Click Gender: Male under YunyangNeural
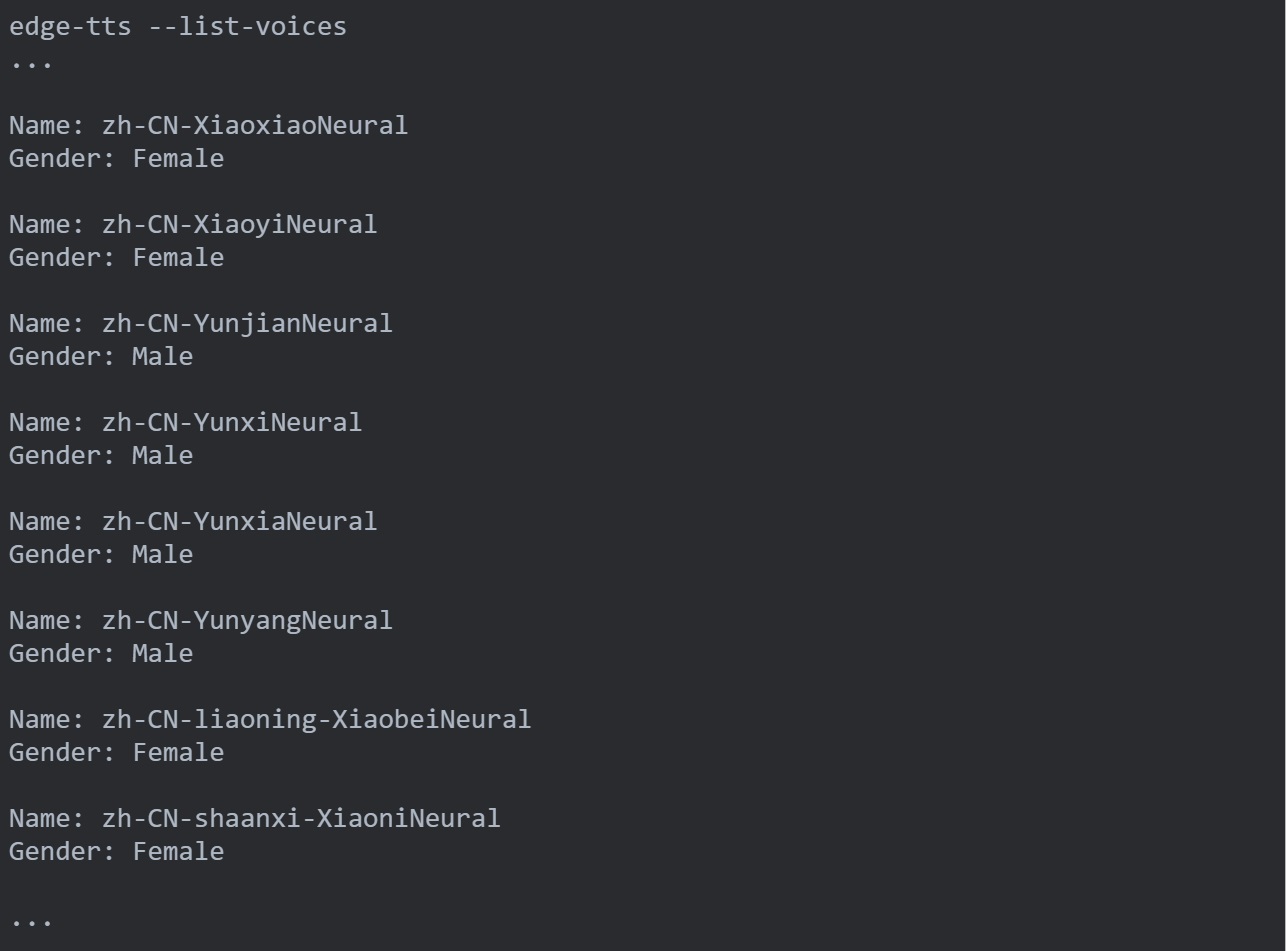 click(101, 653)
